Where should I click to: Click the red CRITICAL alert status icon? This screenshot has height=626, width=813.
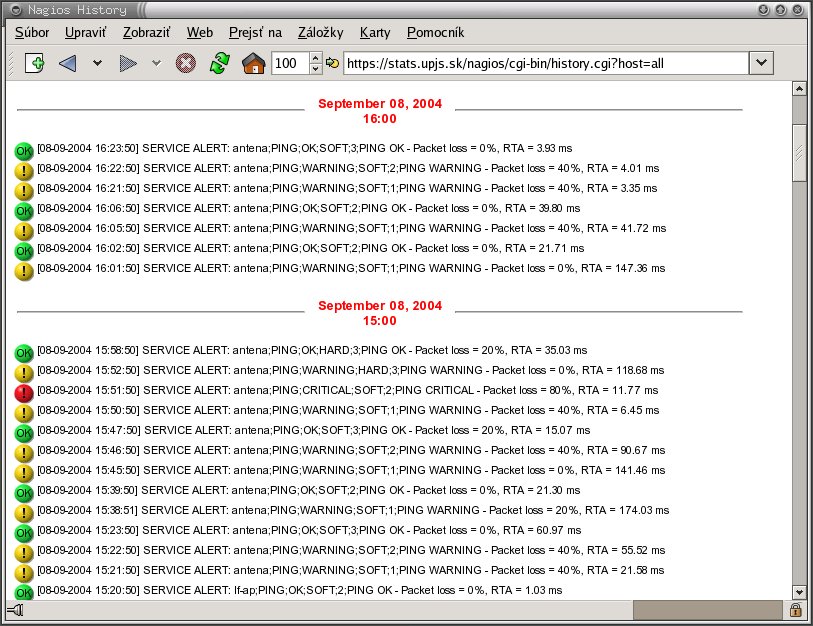pyautogui.click(x=24, y=393)
